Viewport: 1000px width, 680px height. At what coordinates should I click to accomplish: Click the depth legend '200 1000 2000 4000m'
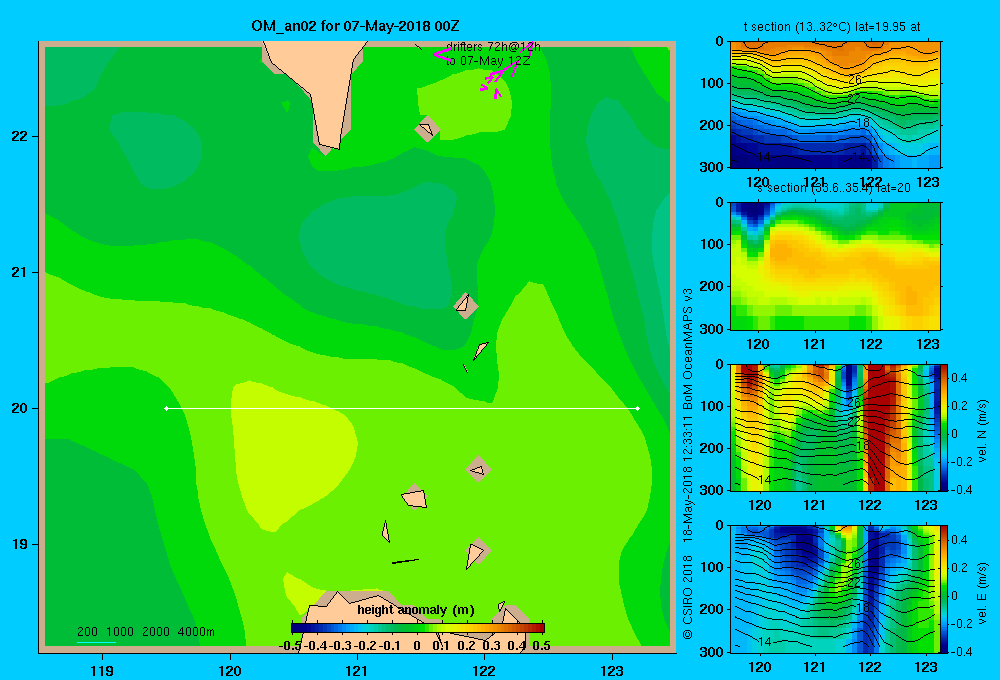pyautogui.click(x=145, y=632)
